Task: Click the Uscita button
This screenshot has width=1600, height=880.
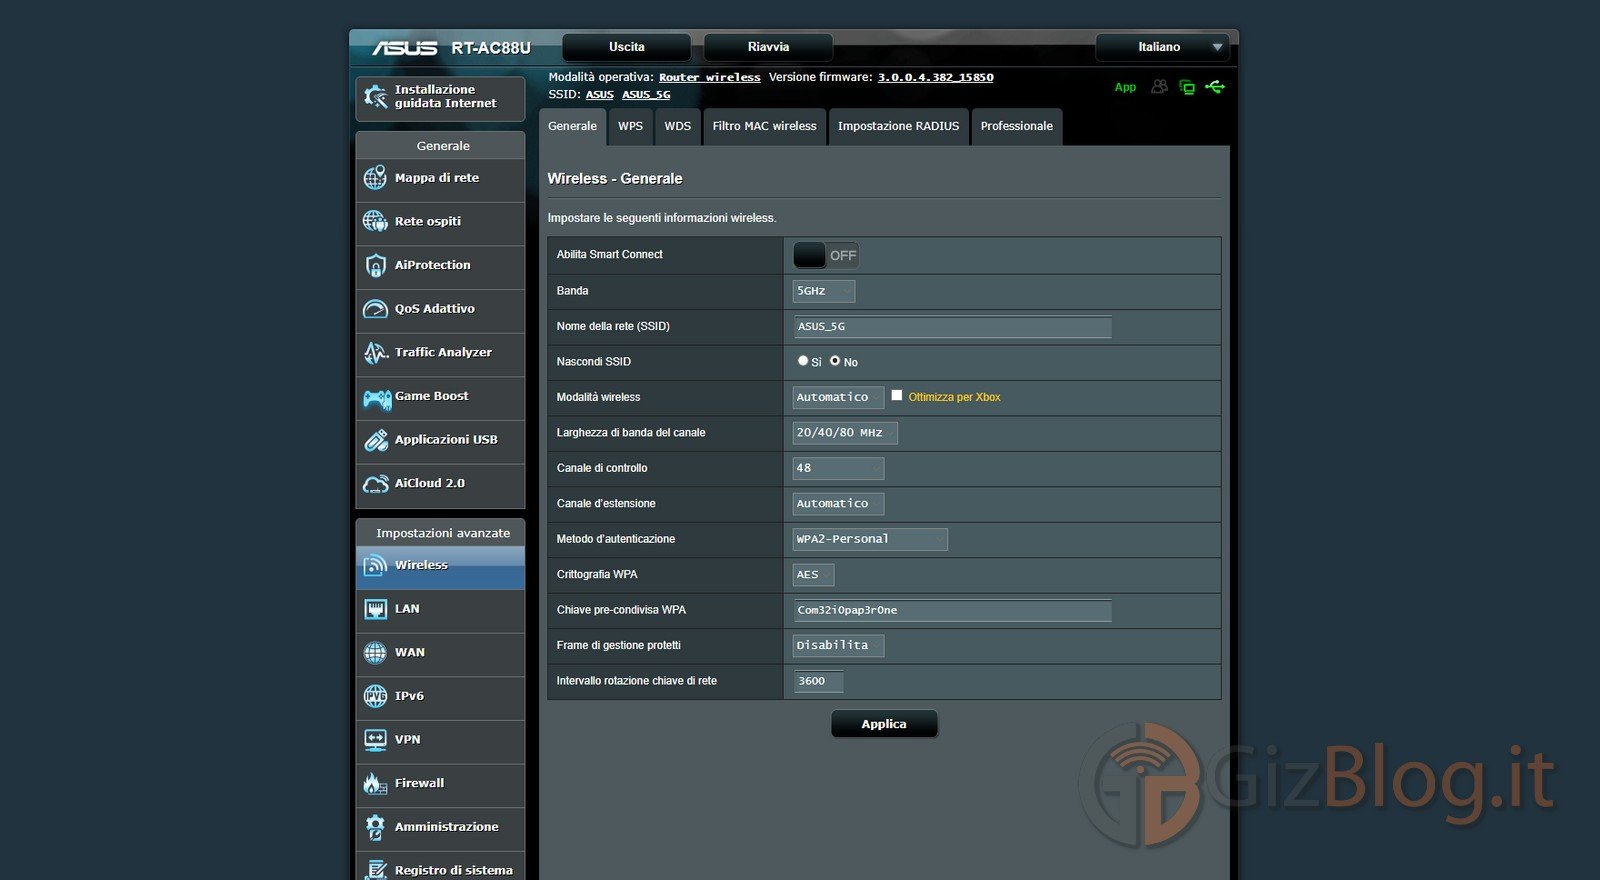Action: pos(627,47)
